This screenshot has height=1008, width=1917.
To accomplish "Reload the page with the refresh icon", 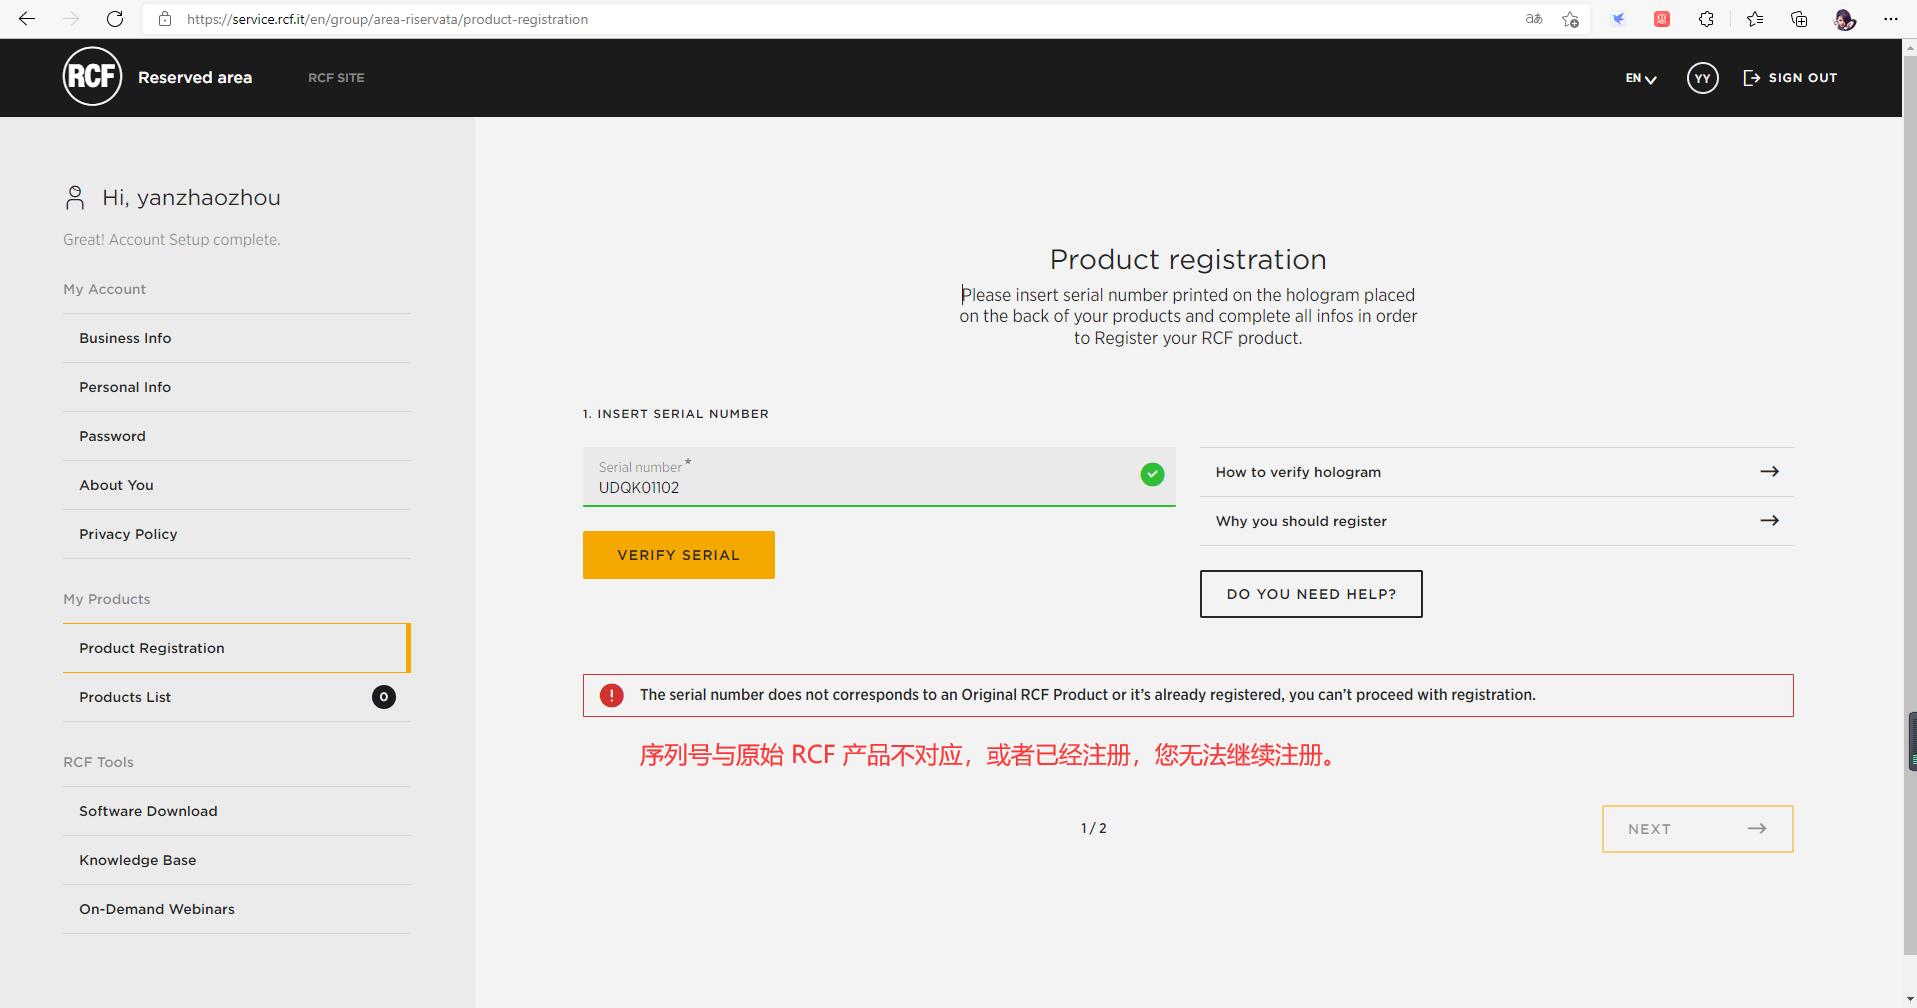I will (x=115, y=19).
